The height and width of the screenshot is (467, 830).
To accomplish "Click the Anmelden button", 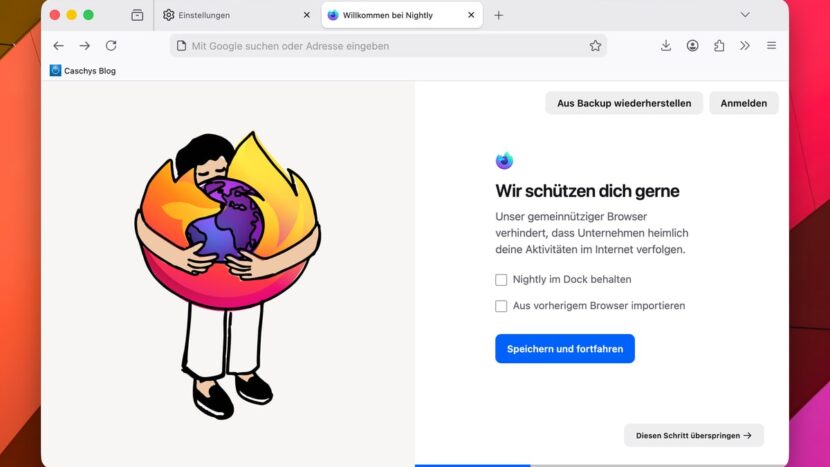I will [744, 103].
